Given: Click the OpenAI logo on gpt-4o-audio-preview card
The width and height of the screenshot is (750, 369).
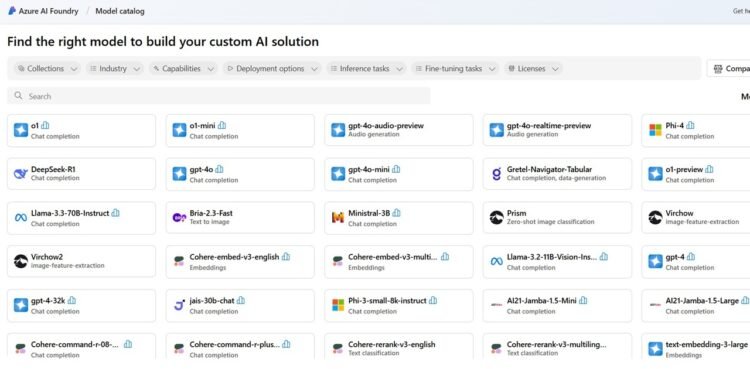Looking at the screenshot, I should [338, 130].
